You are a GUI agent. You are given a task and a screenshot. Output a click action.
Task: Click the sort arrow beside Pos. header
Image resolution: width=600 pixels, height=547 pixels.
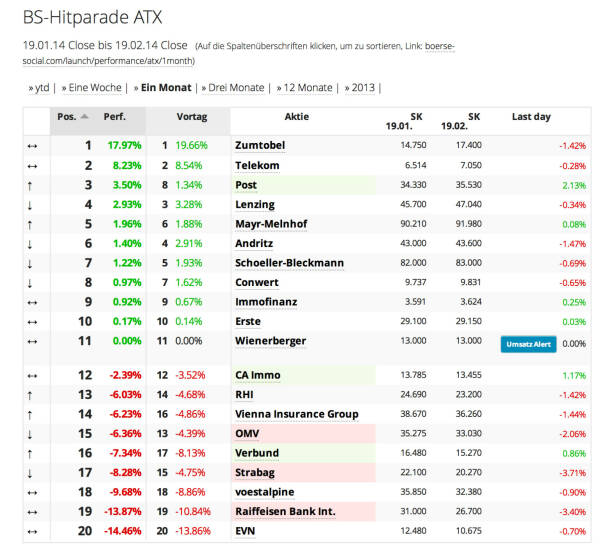pyautogui.click(x=84, y=117)
